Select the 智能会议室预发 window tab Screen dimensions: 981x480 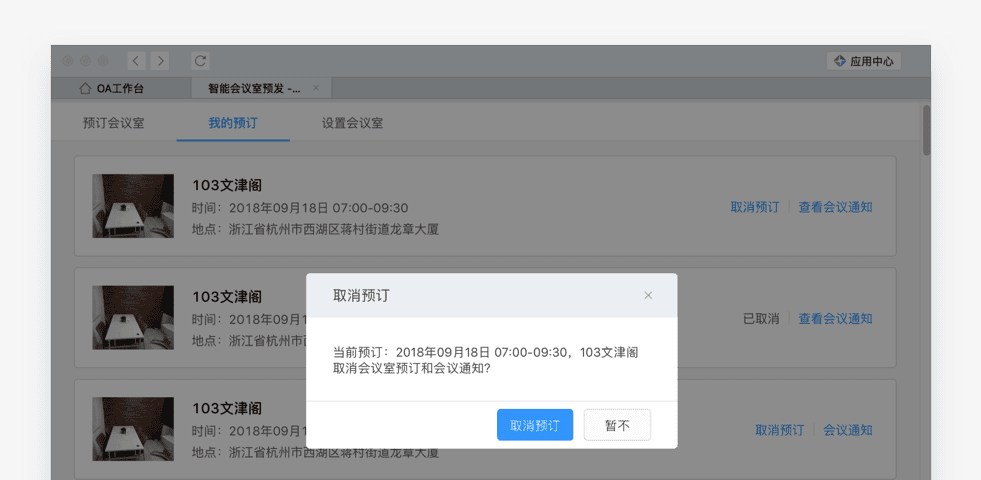tap(254, 88)
